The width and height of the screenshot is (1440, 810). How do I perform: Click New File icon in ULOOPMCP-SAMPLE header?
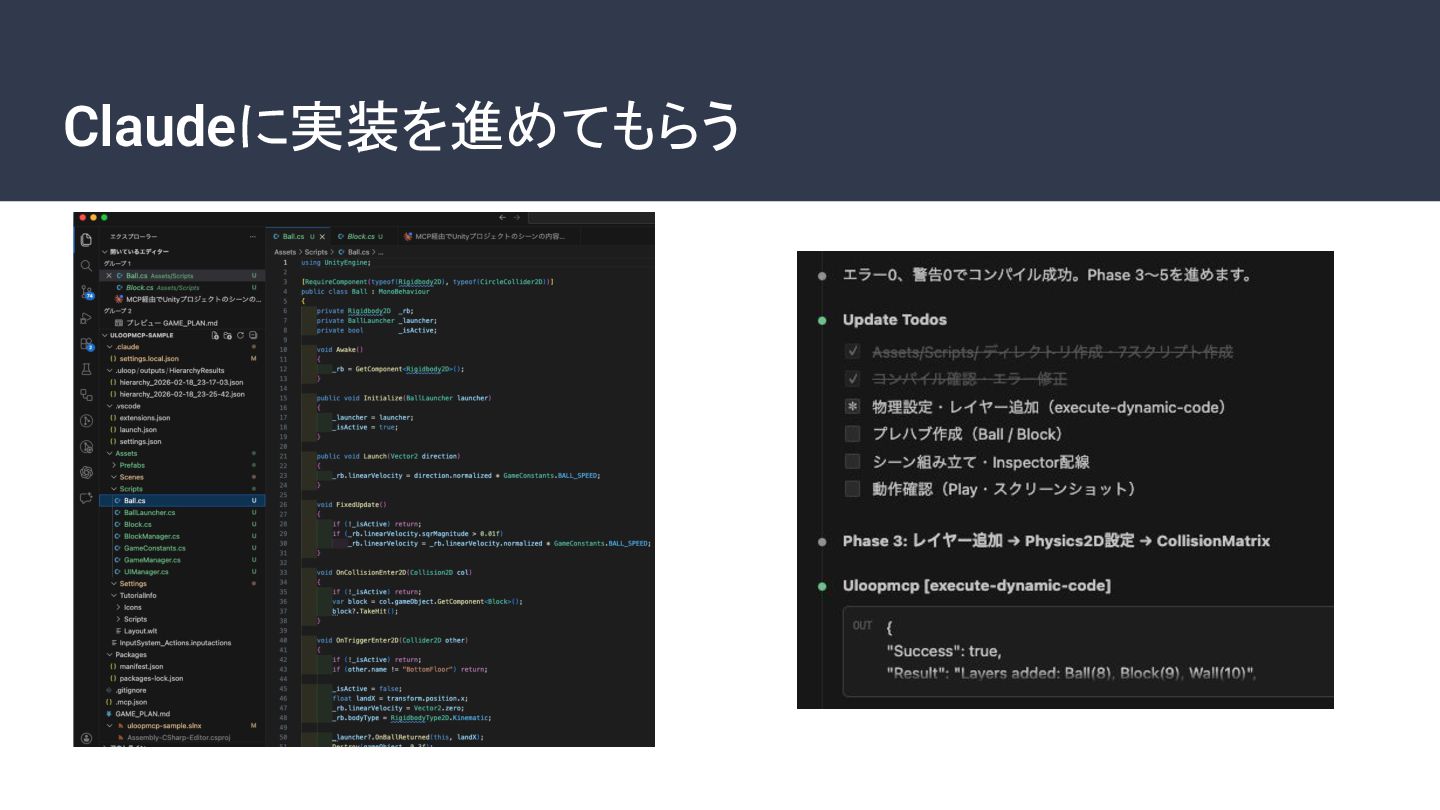215,335
